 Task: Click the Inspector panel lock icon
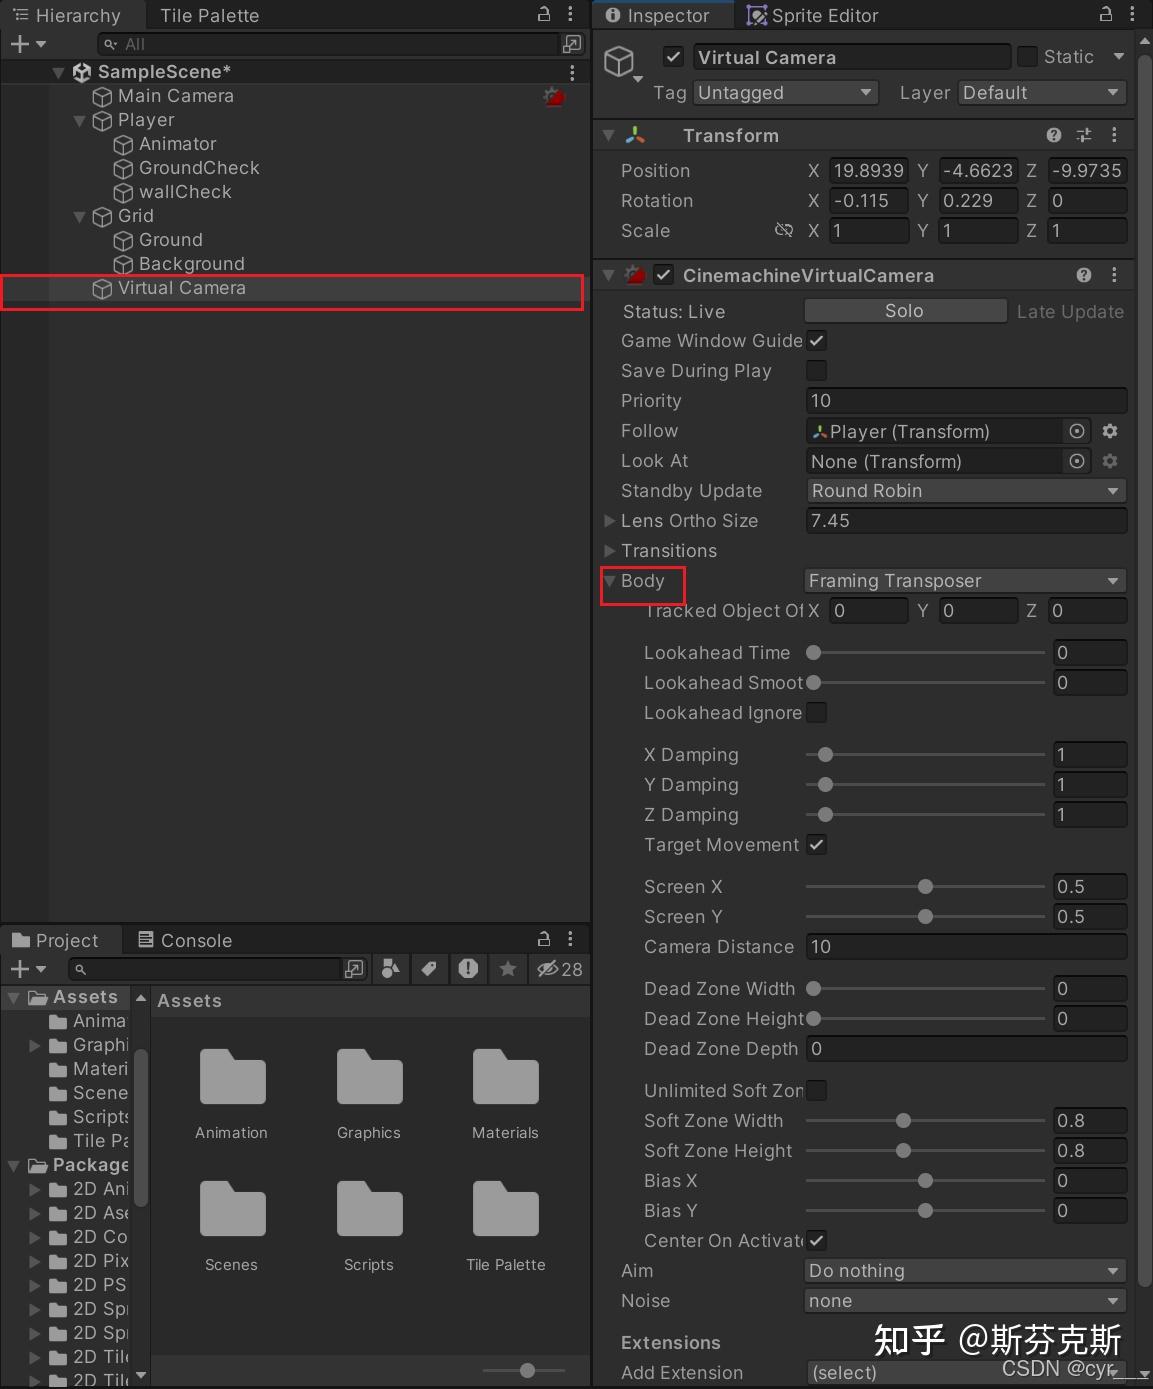pos(1106,14)
